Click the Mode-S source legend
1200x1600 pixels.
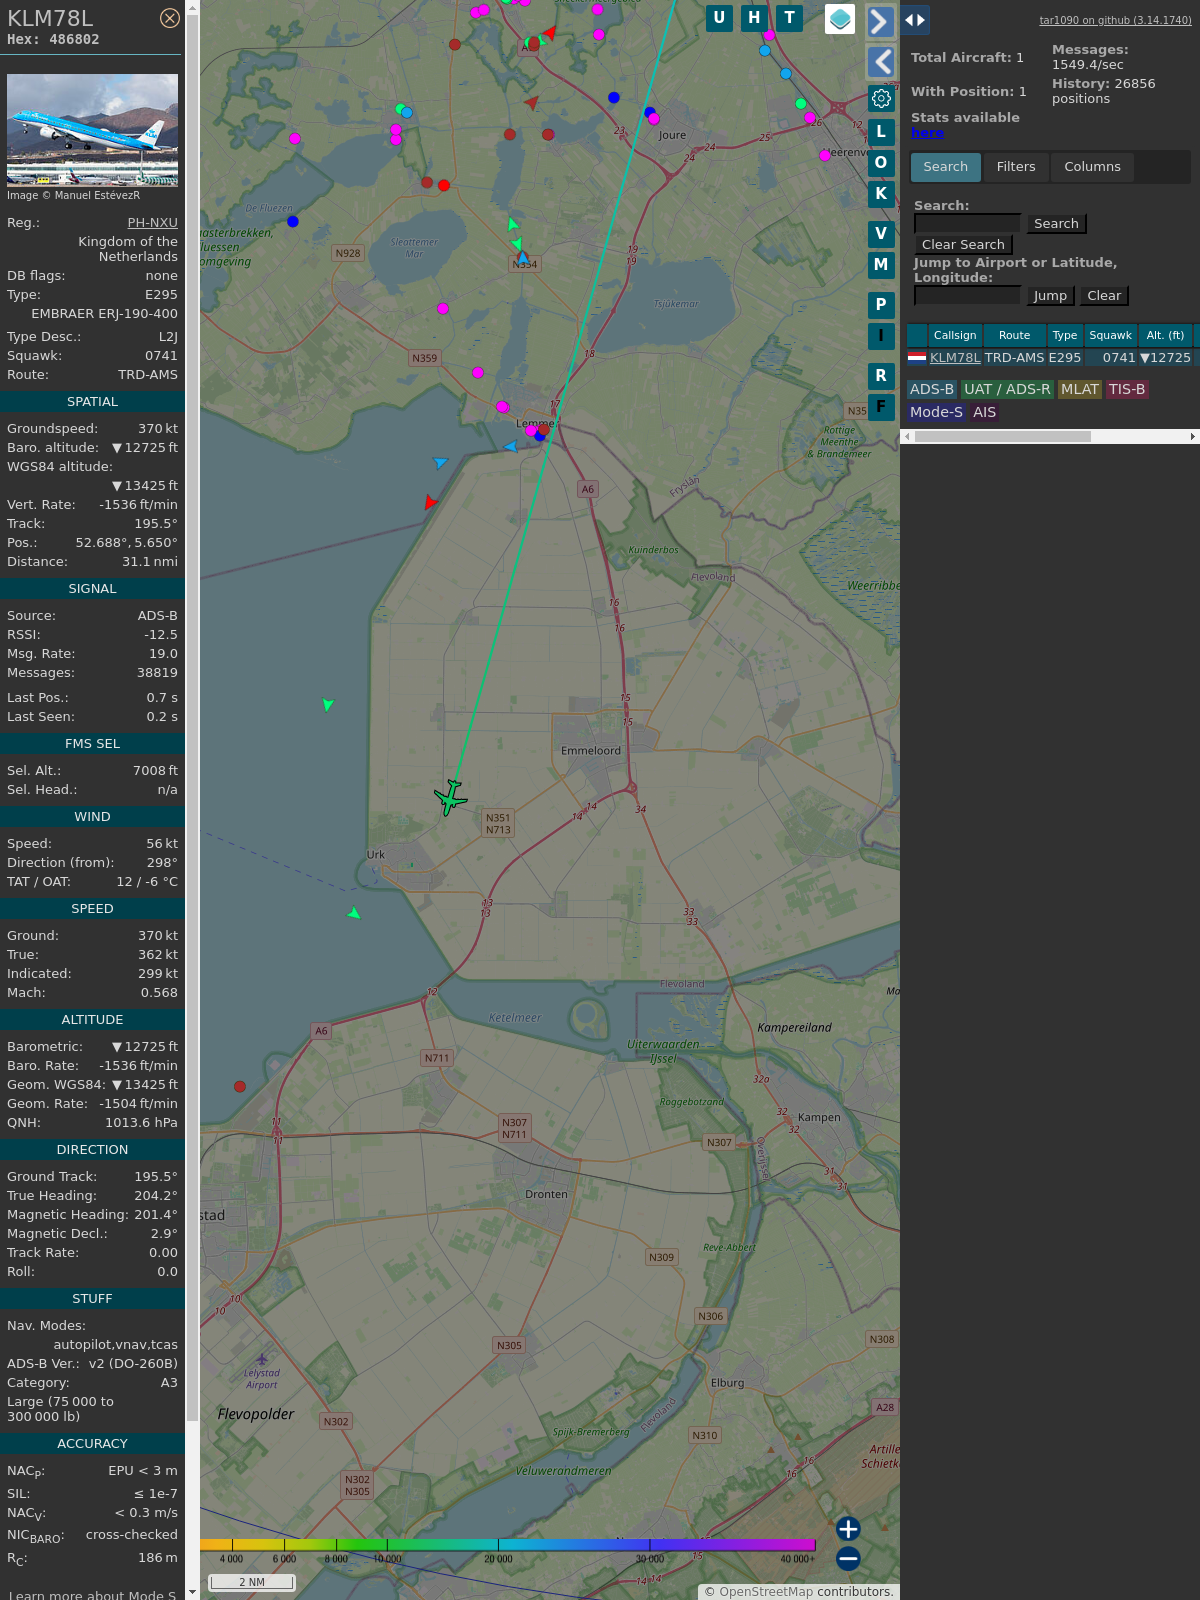coord(936,412)
